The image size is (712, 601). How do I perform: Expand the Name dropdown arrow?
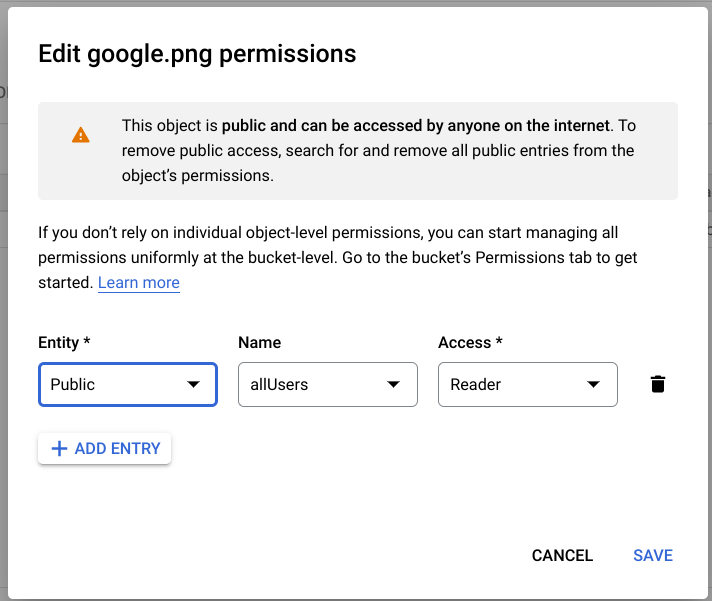click(393, 384)
